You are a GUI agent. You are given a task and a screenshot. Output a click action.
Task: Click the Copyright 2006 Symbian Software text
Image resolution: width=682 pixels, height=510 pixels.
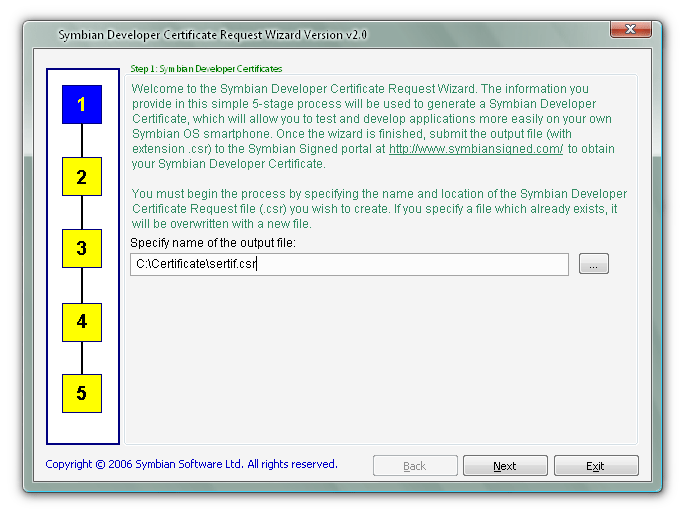click(x=191, y=464)
